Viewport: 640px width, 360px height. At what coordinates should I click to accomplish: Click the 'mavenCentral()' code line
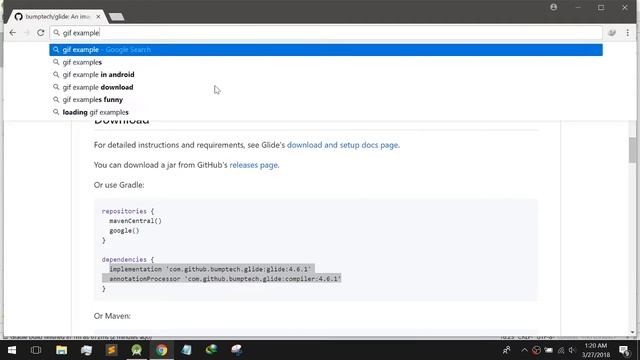point(136,221)
